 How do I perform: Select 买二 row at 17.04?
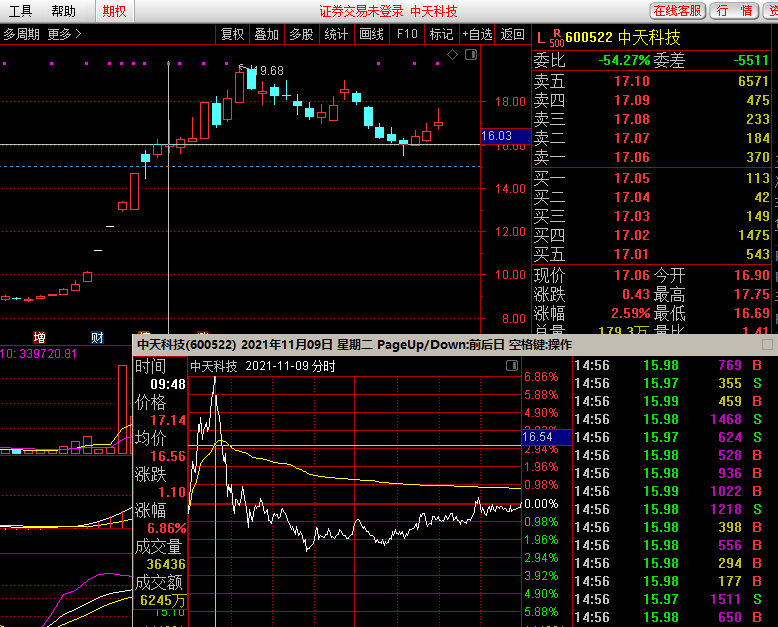[x=651, y=197]
